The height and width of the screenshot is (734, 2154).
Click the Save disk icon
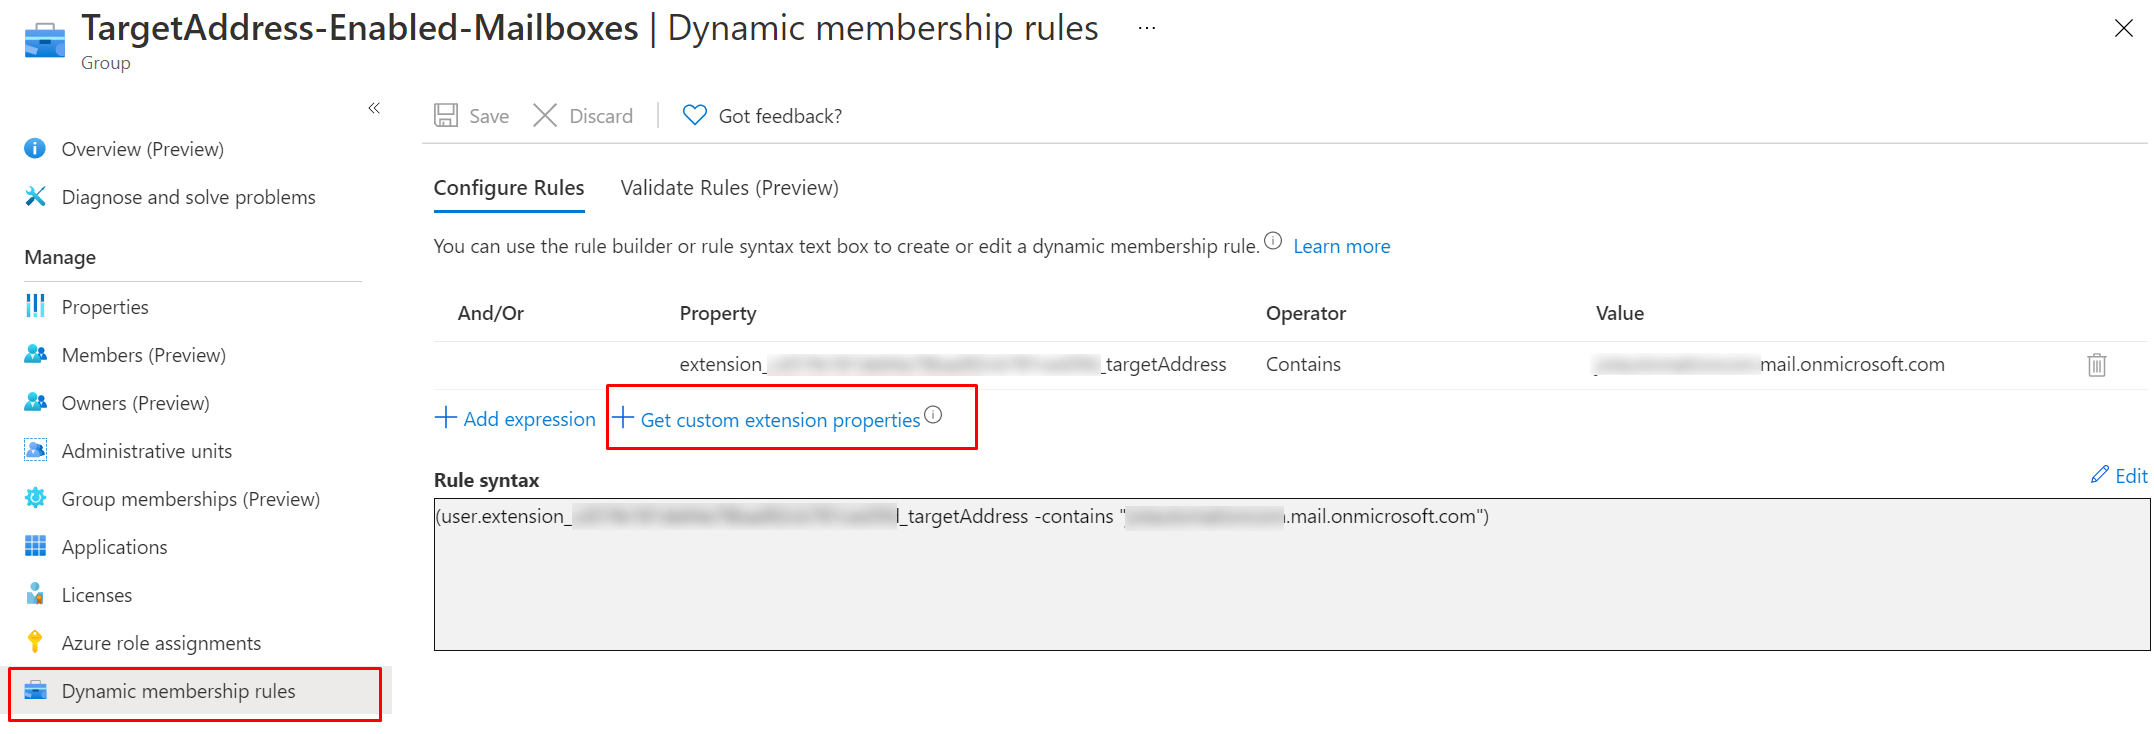[446, 116]
